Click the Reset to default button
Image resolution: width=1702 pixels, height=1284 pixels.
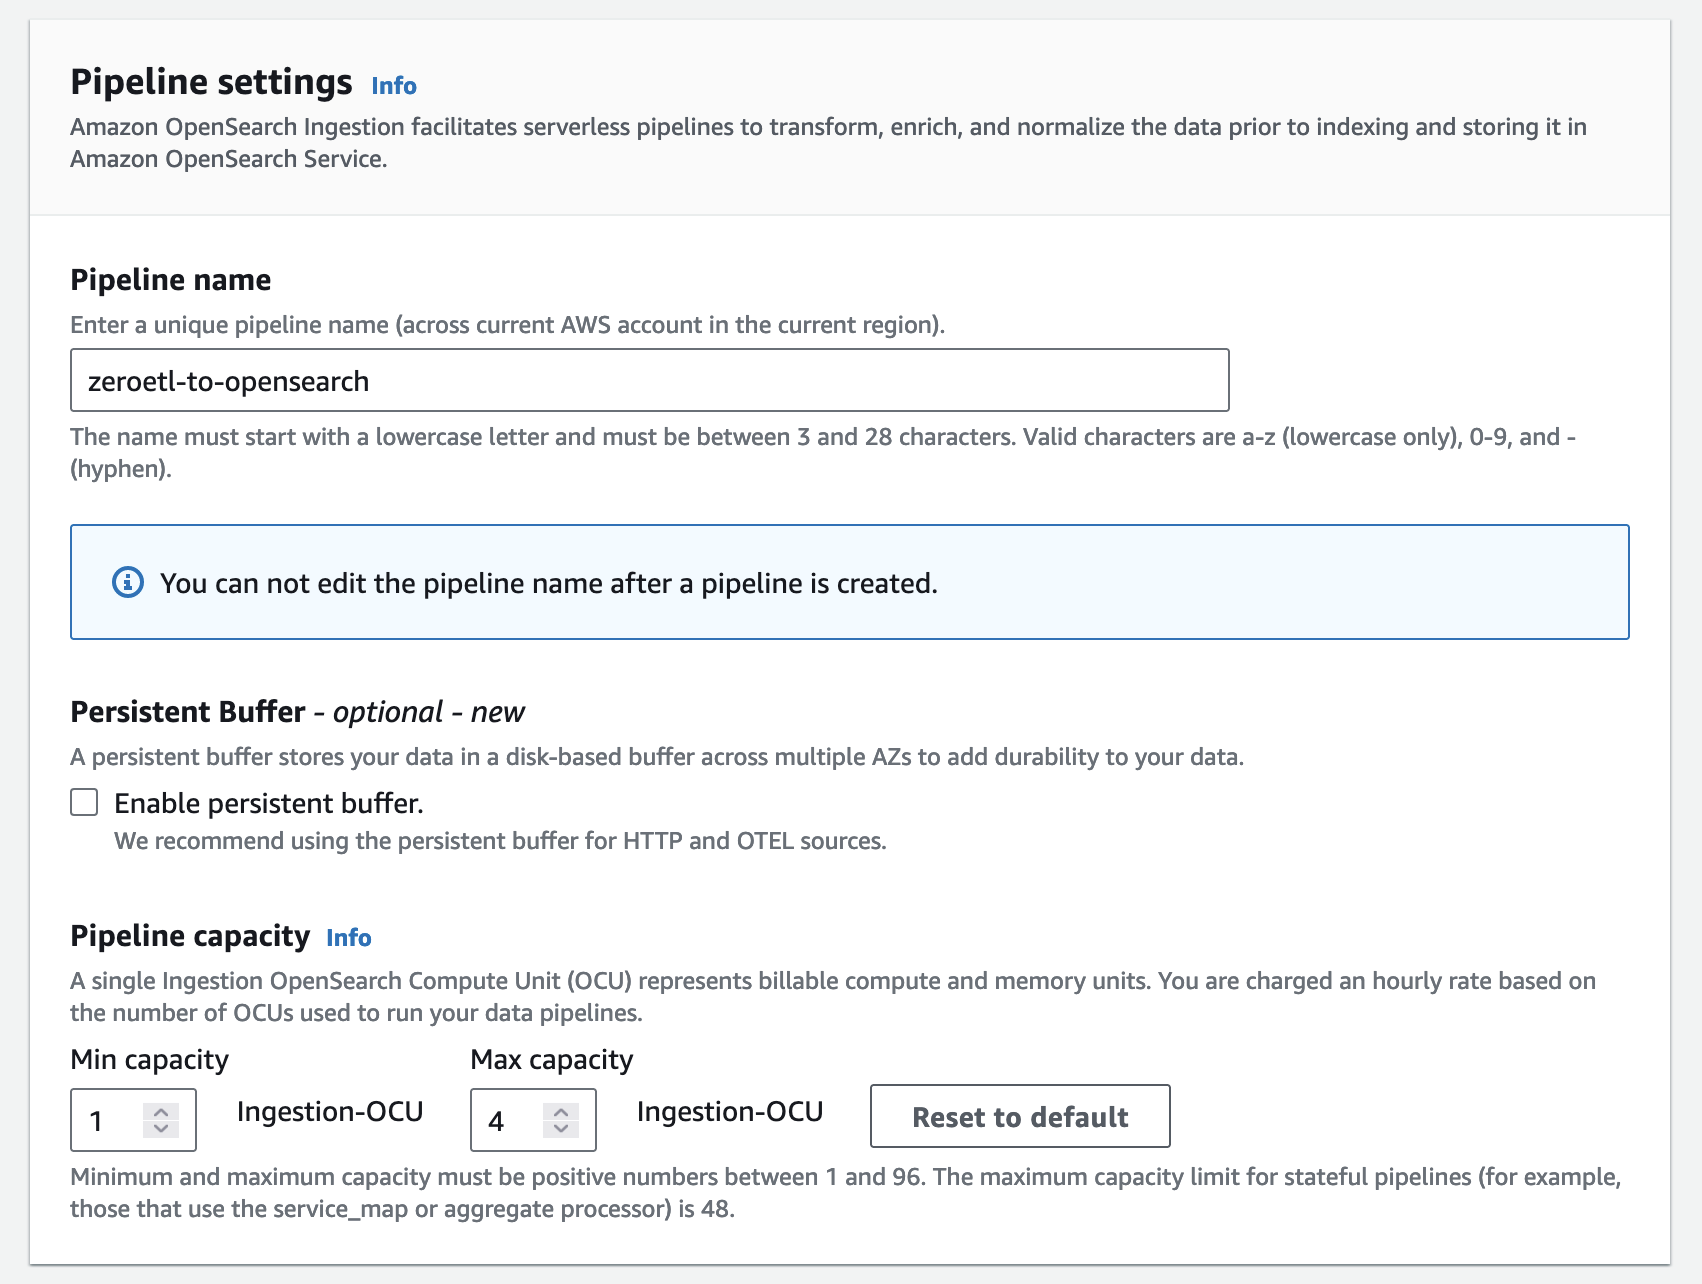tap(1020, 1116)
